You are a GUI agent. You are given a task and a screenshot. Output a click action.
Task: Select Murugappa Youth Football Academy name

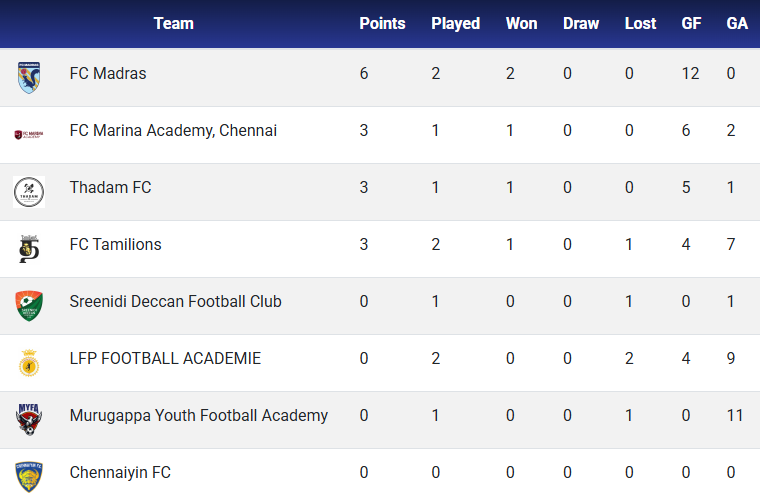(198, 416)
